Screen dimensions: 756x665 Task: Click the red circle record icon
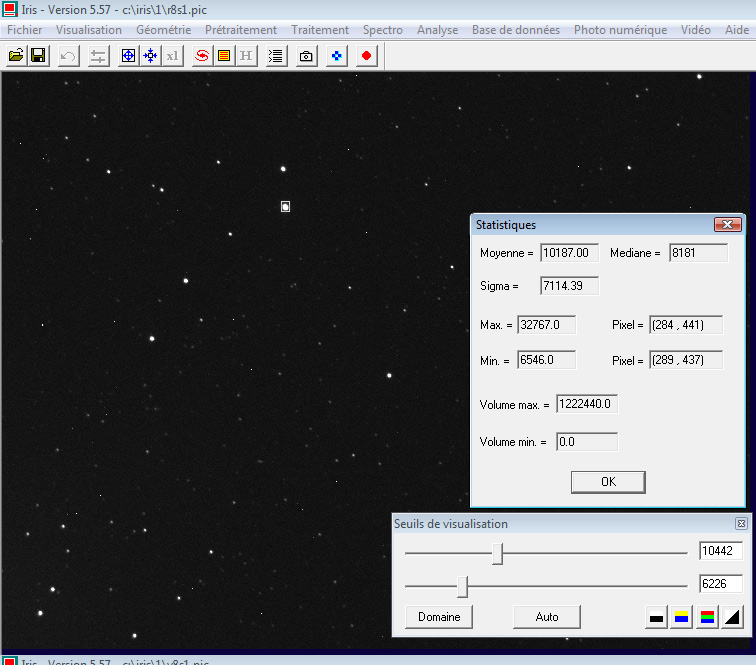(x=366, y=56)
